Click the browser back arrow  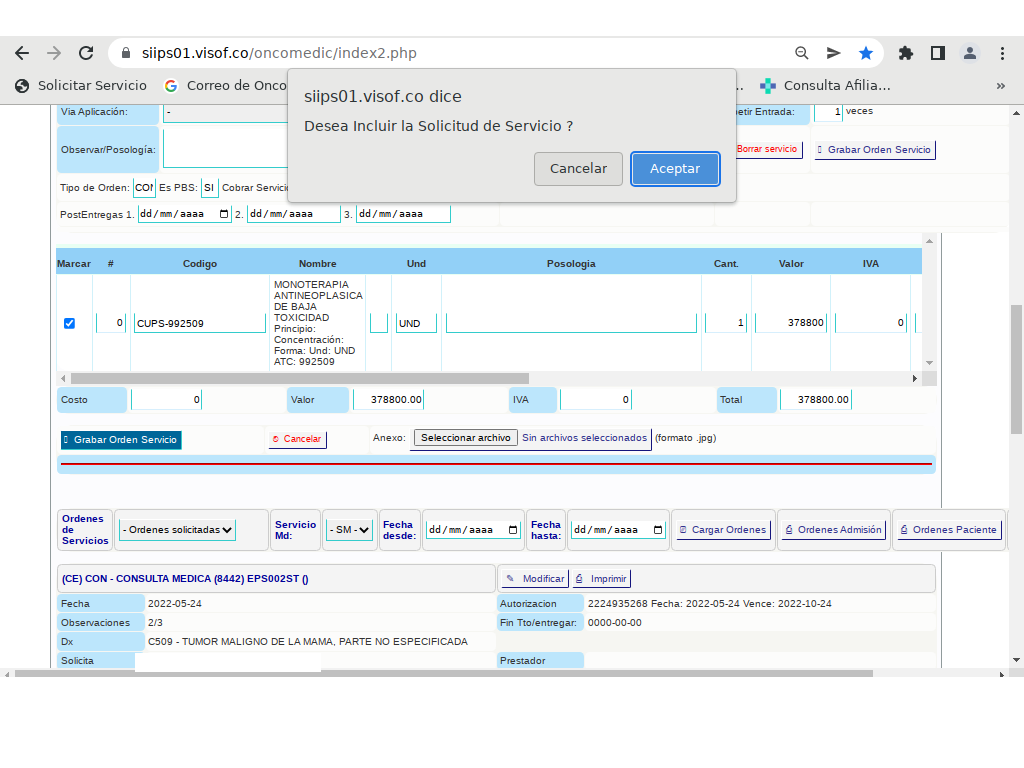22,53
